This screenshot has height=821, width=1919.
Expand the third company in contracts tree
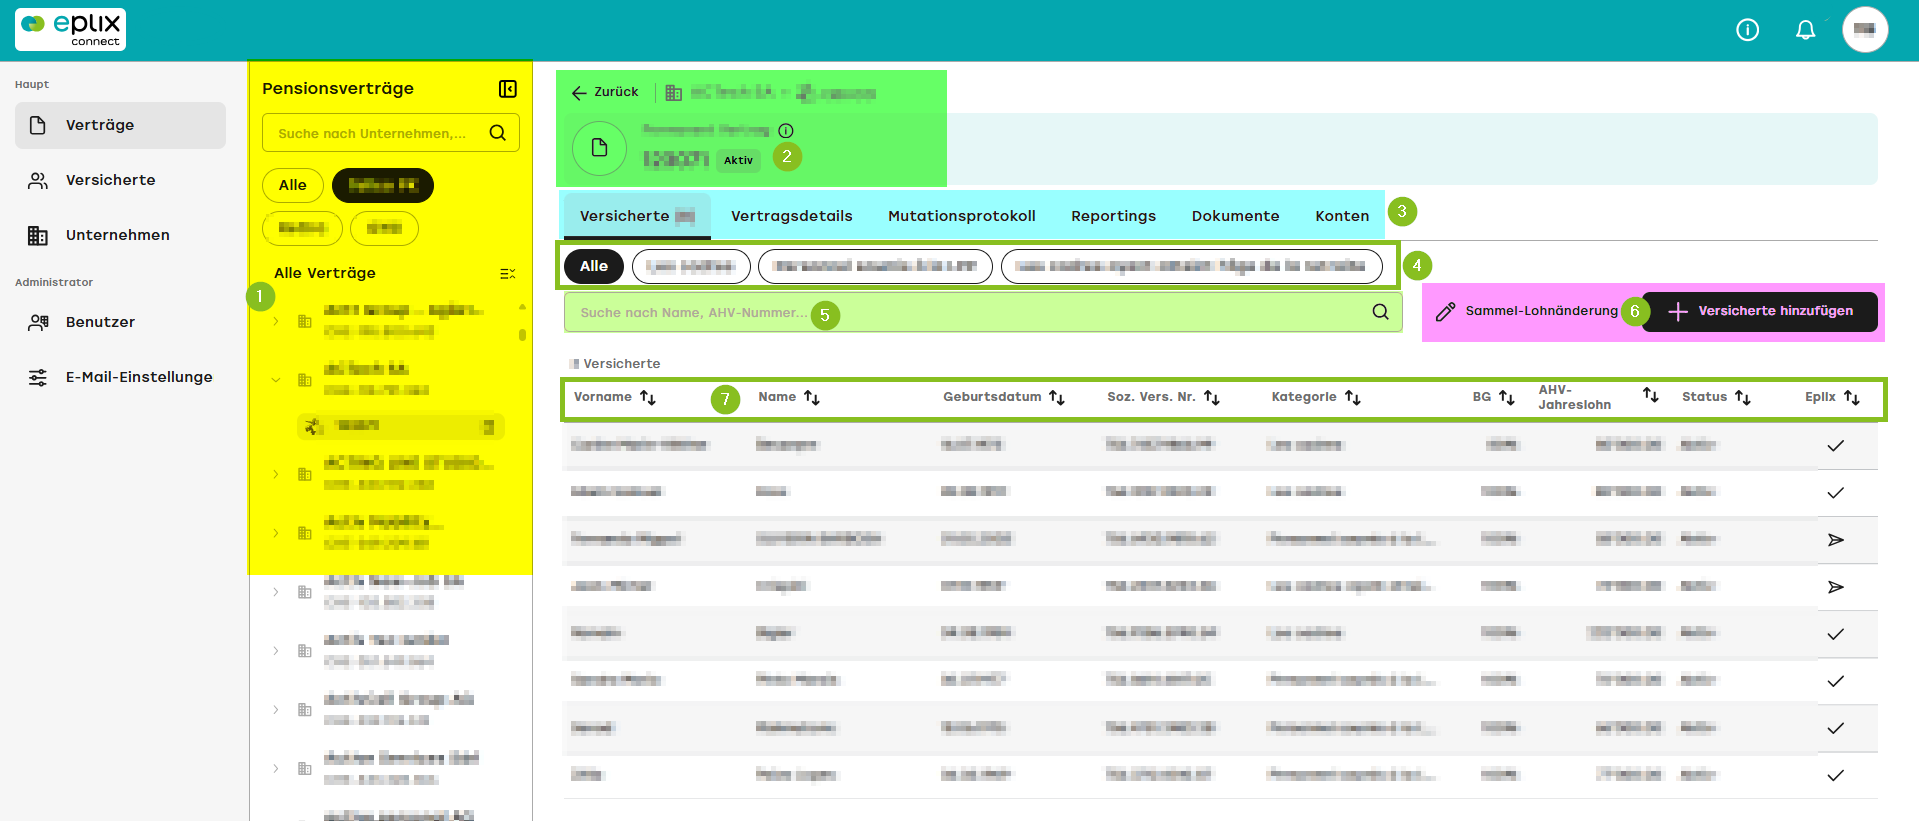276,474
